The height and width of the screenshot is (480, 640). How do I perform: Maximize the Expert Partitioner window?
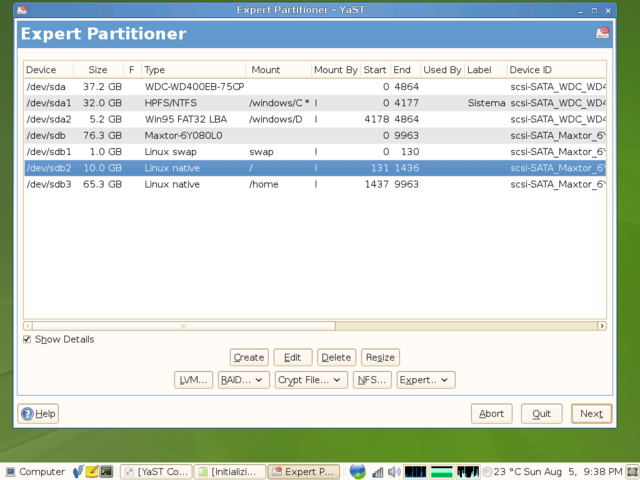pyautogui.click(x=594, y=11)
